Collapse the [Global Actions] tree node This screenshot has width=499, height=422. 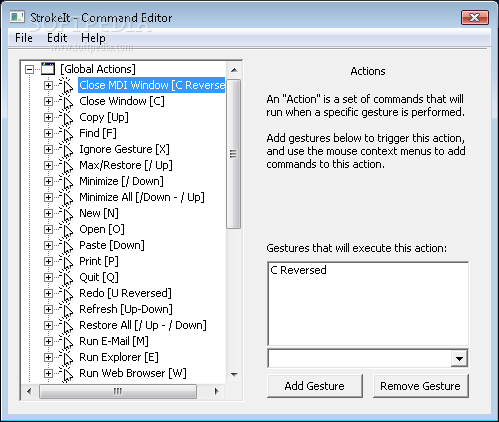tap(30, 69)
